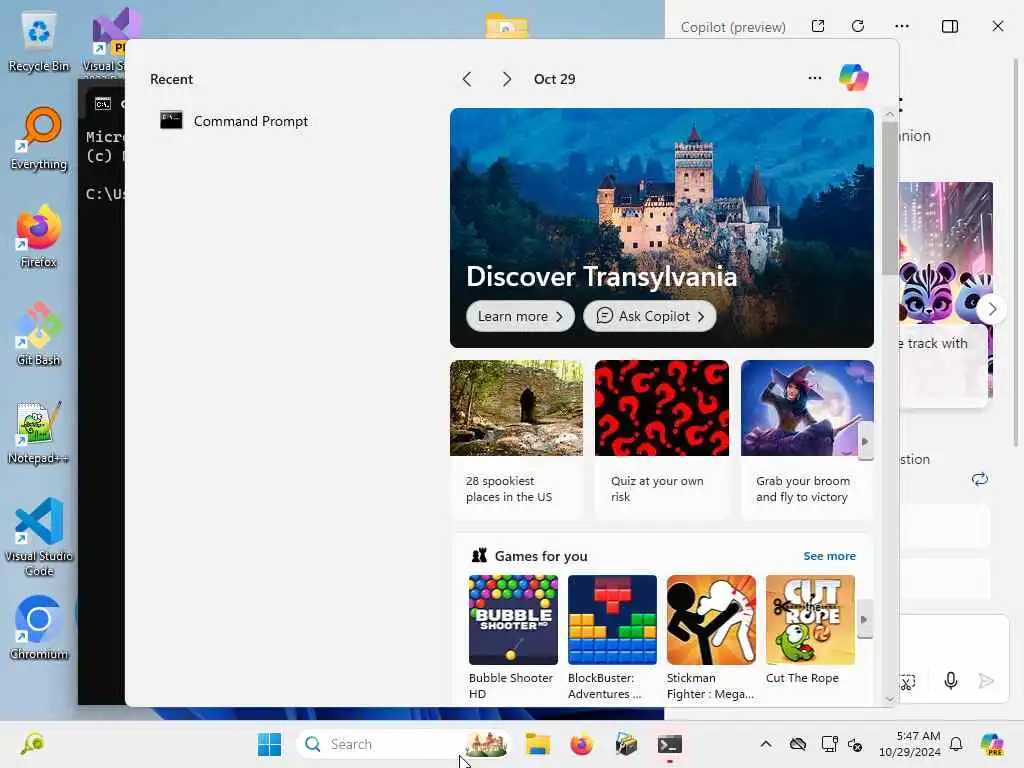
Task: Click Copilot carousel next arrow
Action: [x=992, y=309]
